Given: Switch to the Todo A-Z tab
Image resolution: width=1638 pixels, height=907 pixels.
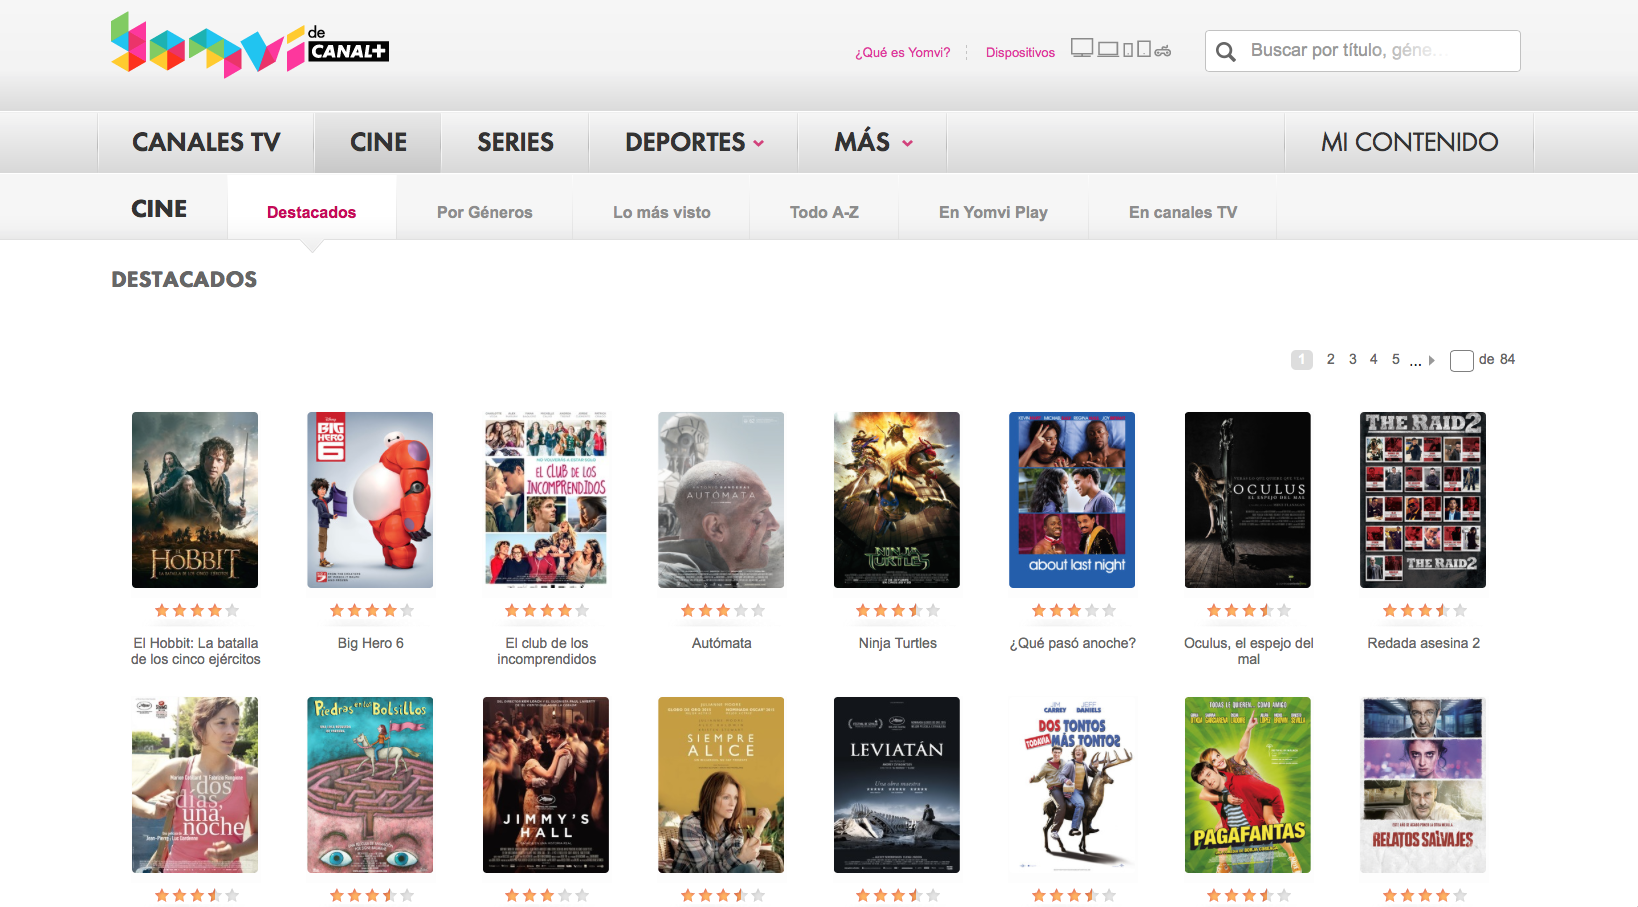Looking at the screenshot, I should 824,212.
